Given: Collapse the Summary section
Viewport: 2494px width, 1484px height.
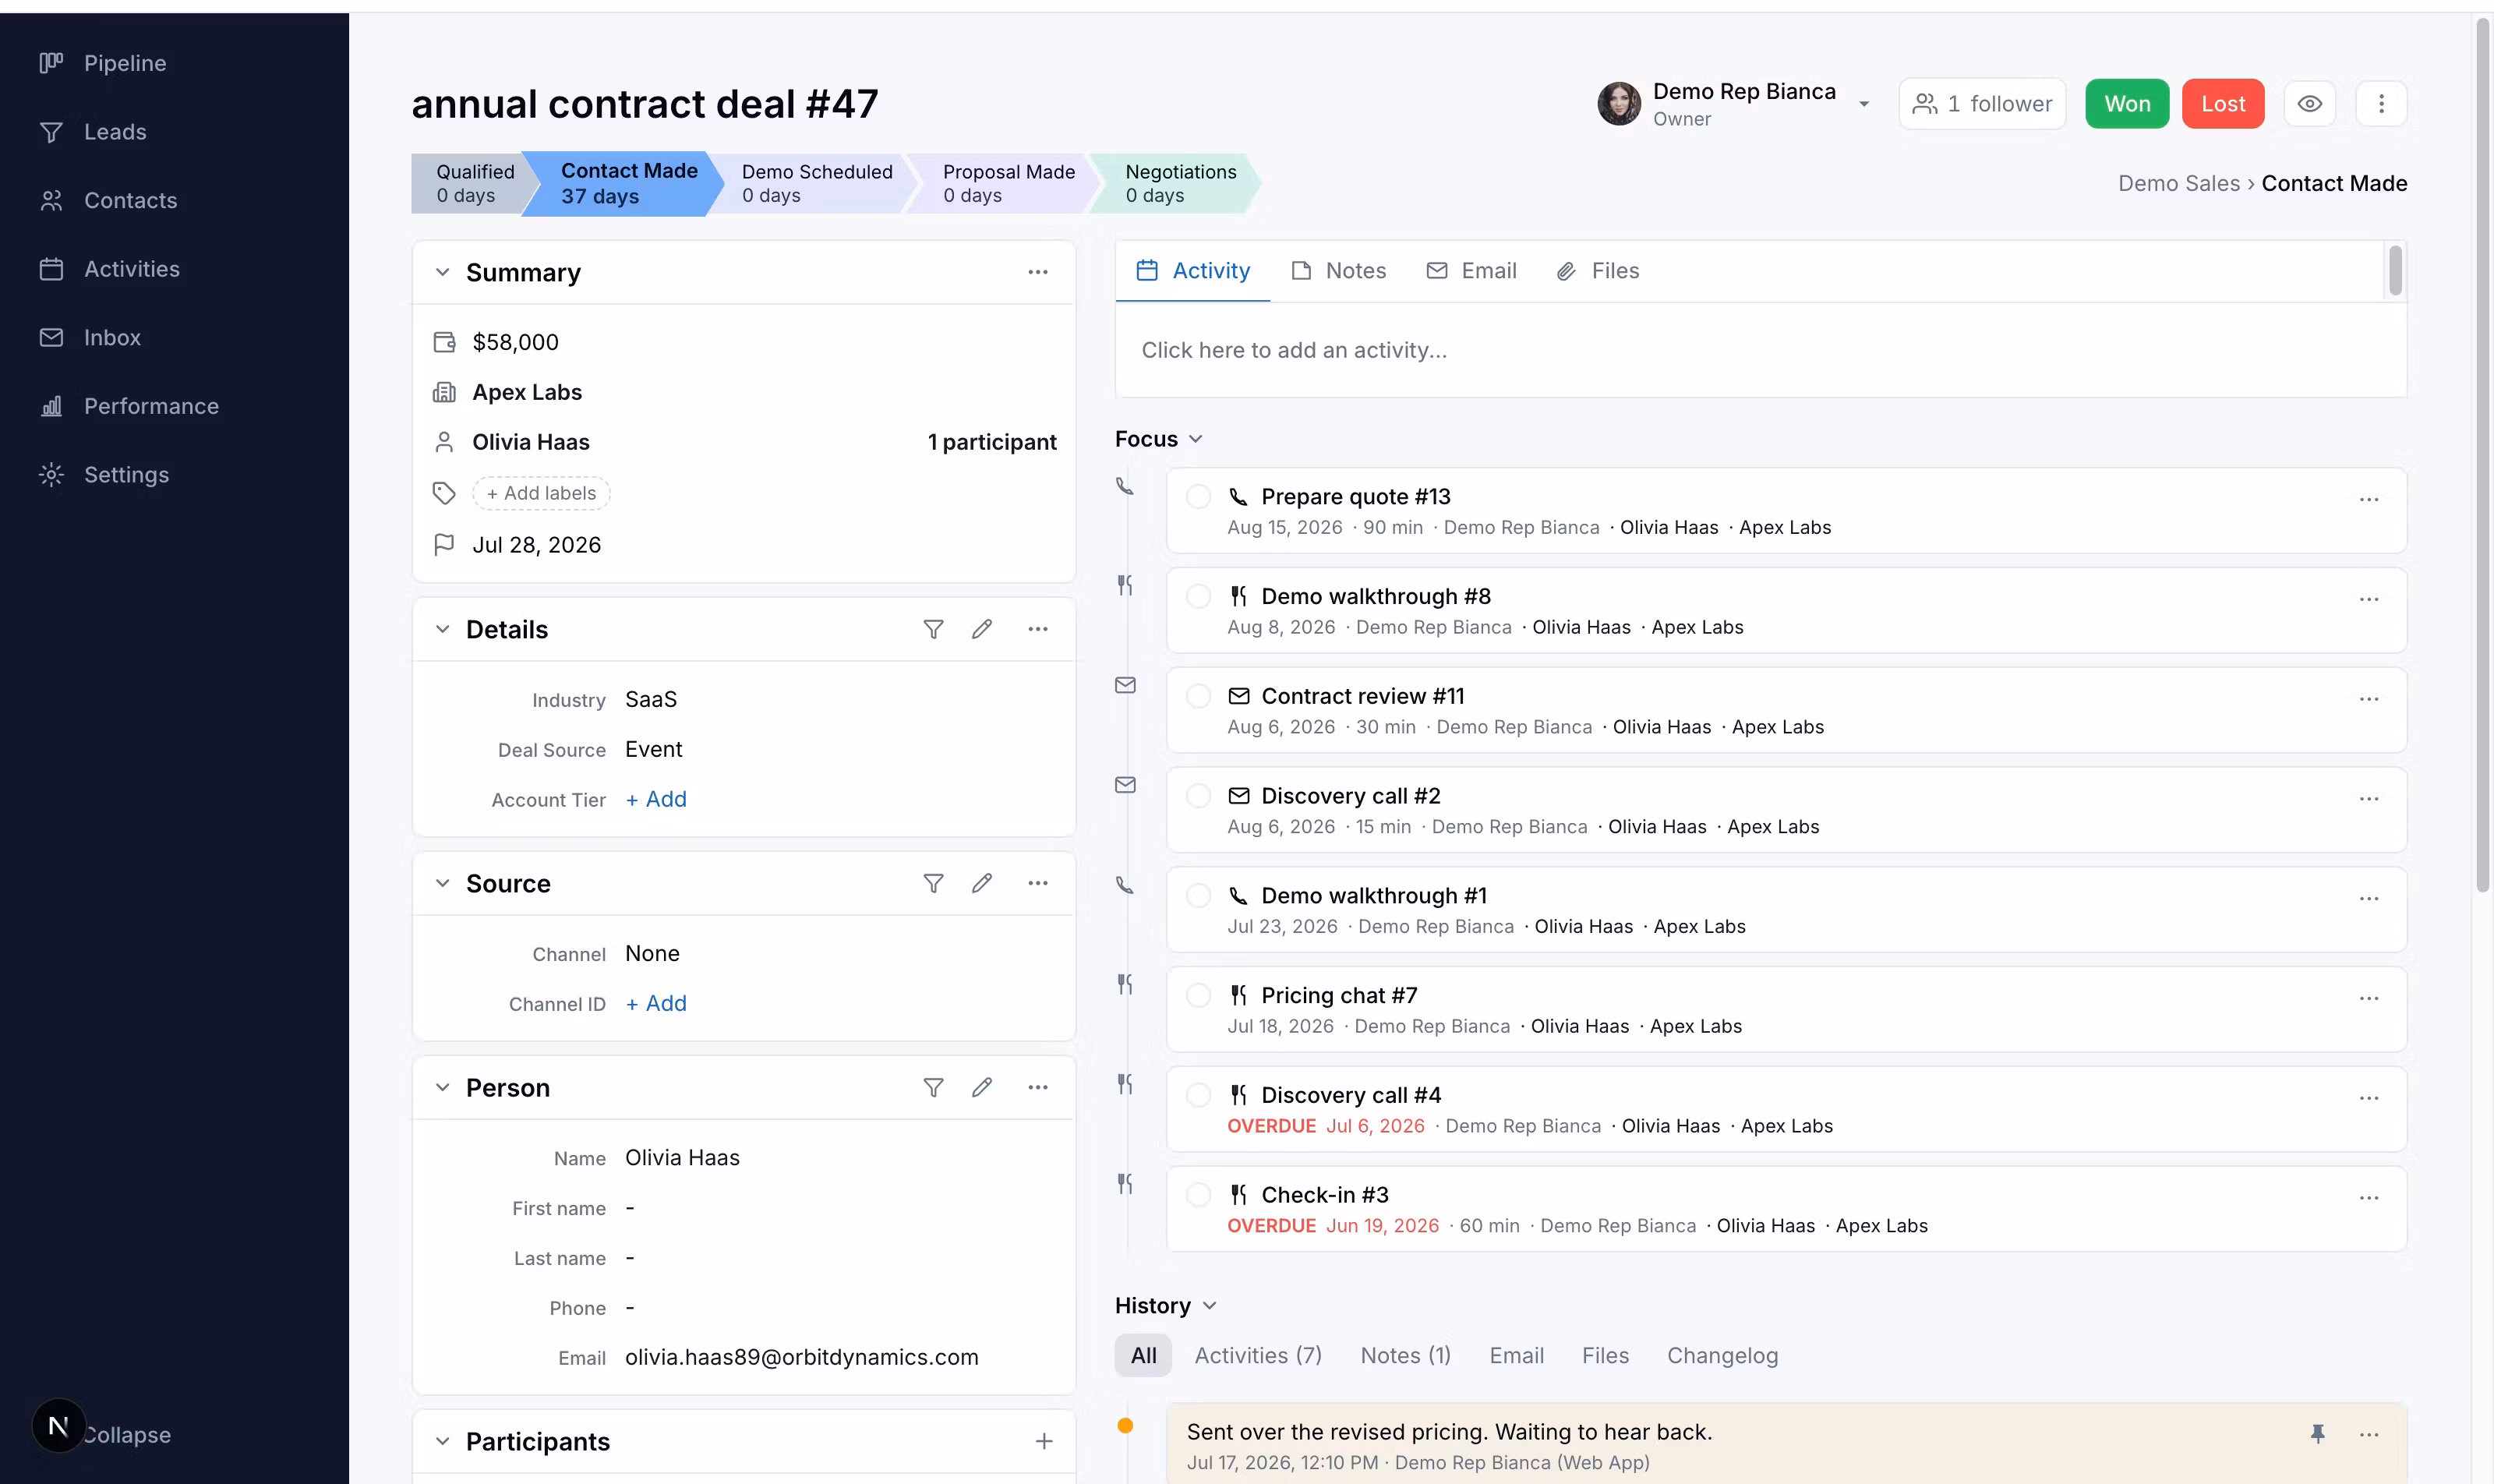Looking at the screenshot, I should tap(442, 272).
